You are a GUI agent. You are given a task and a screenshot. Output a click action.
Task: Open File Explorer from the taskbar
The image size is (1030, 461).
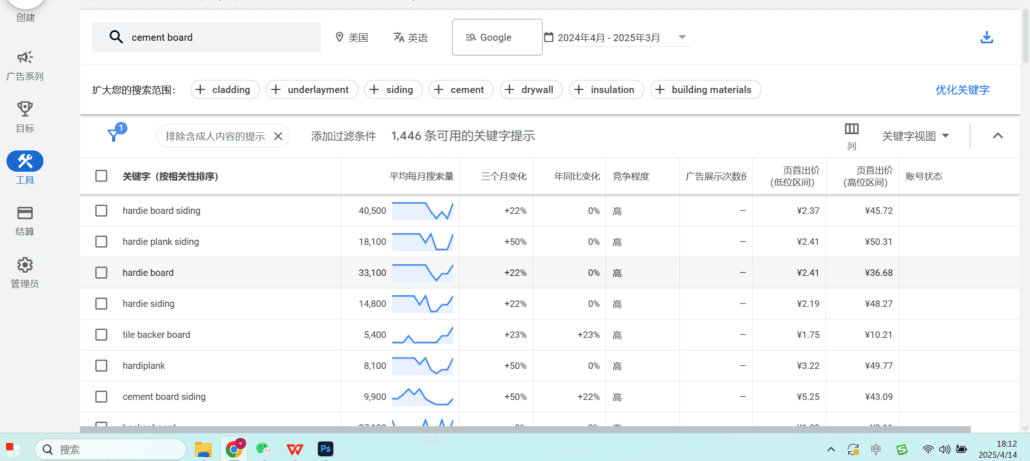point(204,449)
